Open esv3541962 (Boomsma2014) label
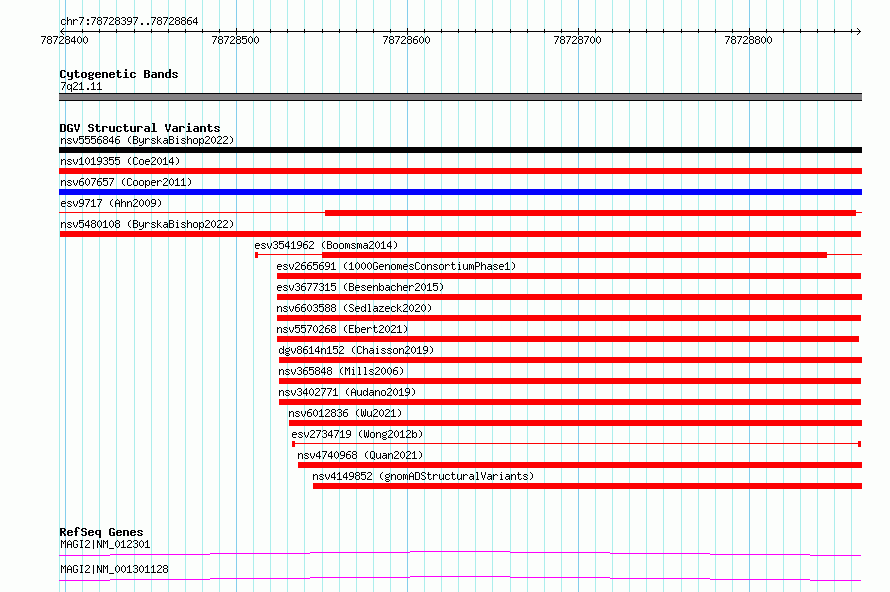The height and width of the screenshot is (592, 890). click(x=326, y=245)
